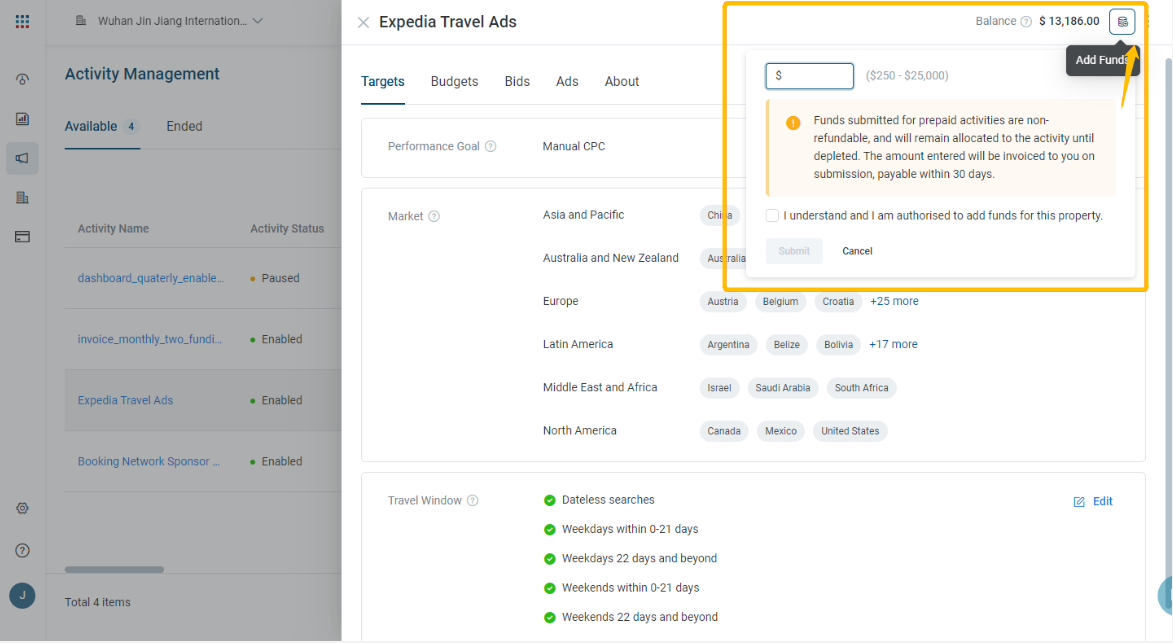Image resolution: width=1173 pixels, height=643 pixels.
Task: Click the Mexico market tag
Action: [780, 431]
